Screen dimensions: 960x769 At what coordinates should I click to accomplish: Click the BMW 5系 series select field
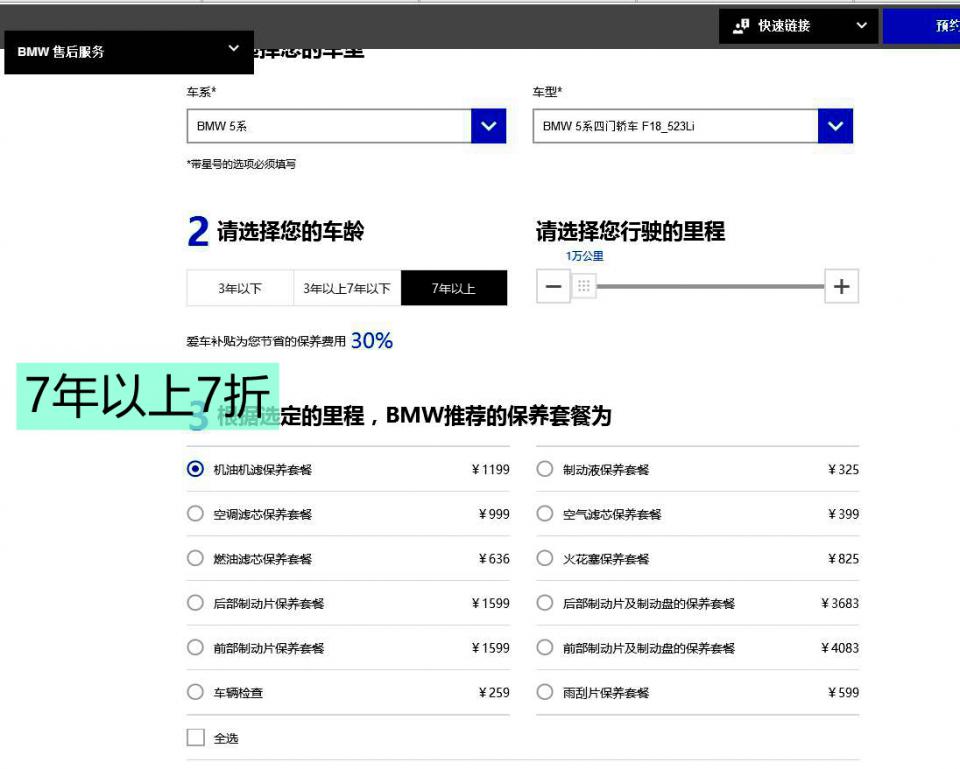(347, 126)
